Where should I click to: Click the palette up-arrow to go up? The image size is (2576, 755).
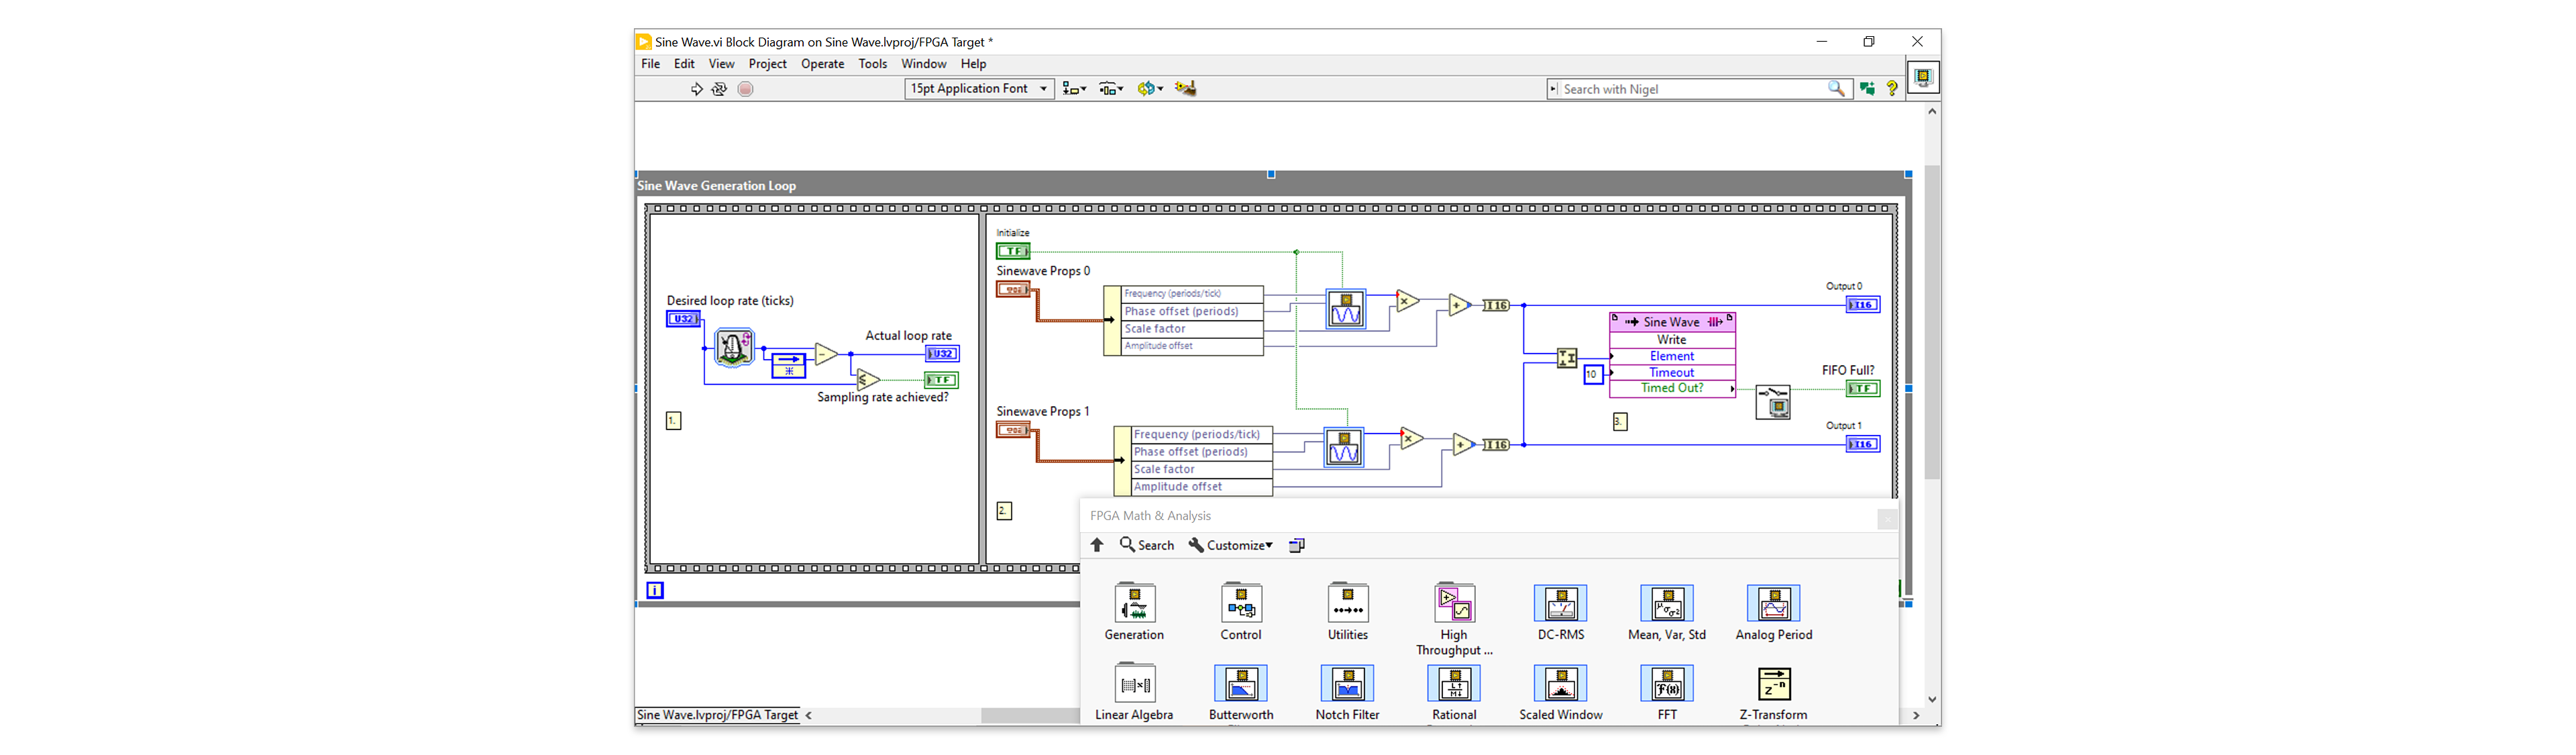1097,545
